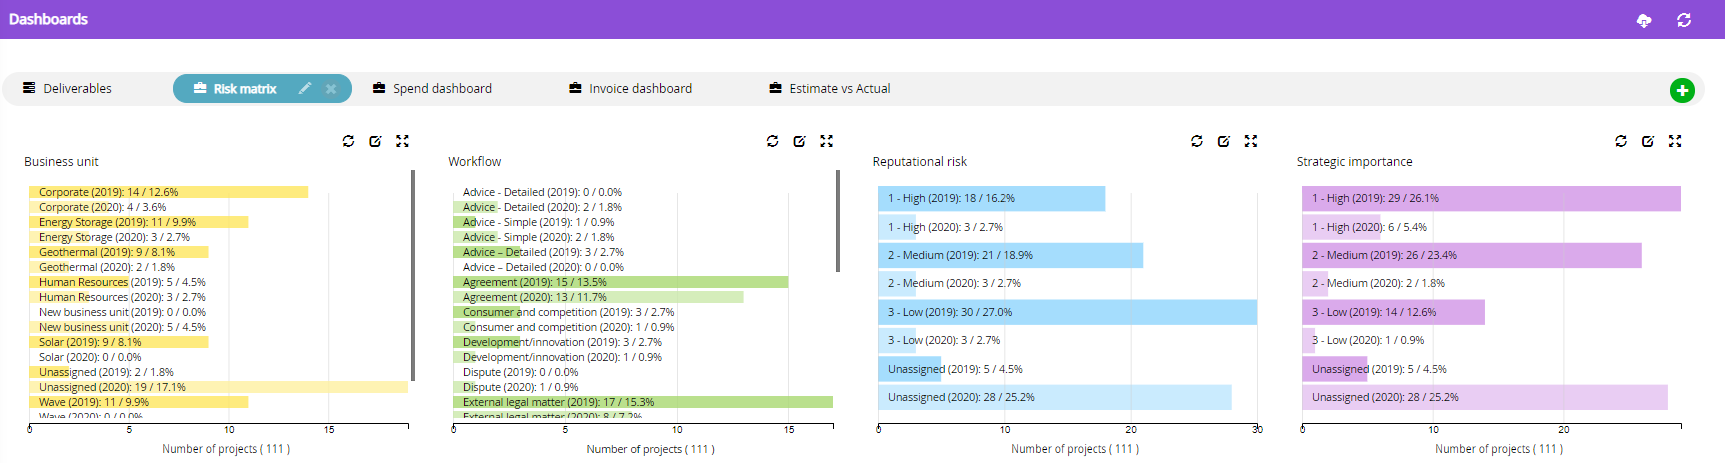Click the cloud download icon in header

click(x=1644, y=20)
